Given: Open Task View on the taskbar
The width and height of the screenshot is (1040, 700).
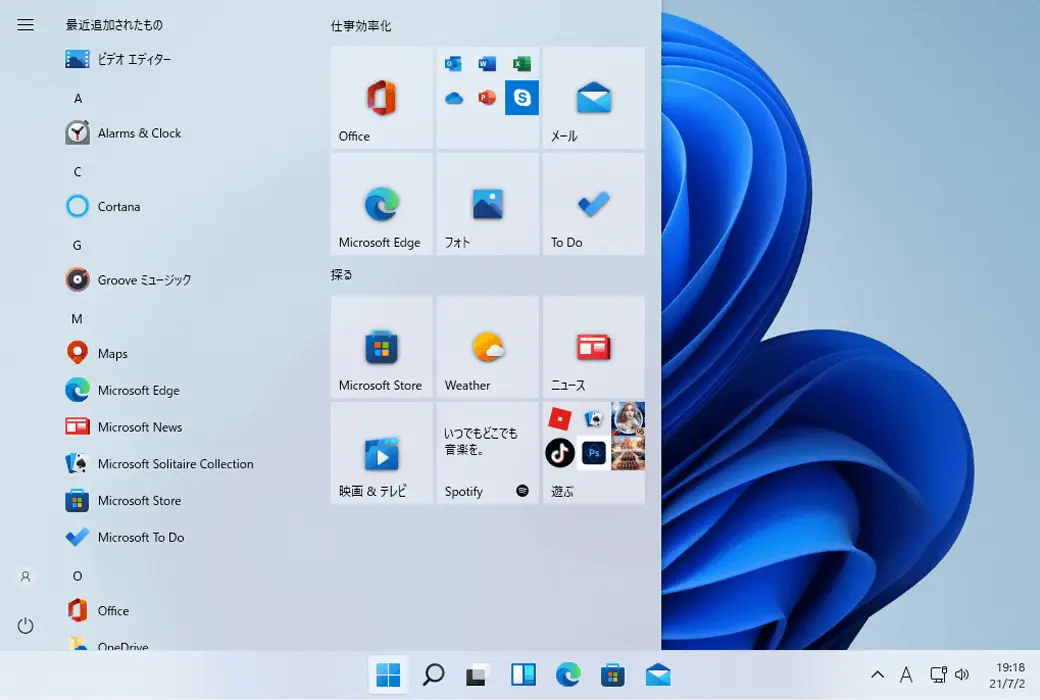Looking at the screenshot, I should click(478, 675).
